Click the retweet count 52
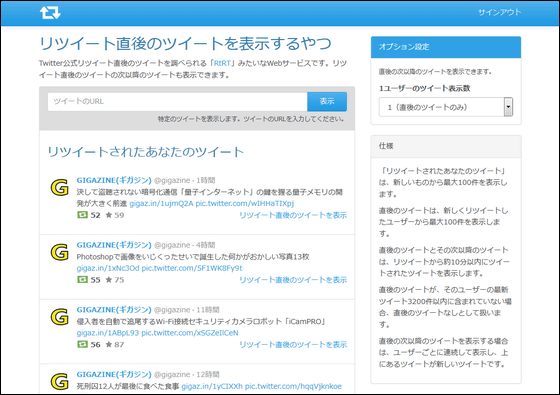 (95, 215)
